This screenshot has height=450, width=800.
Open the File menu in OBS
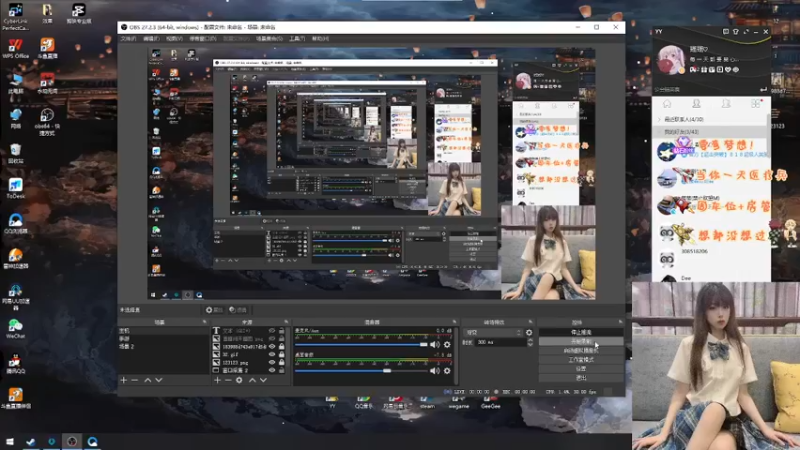pyautogui.click(x=128, y=39)
